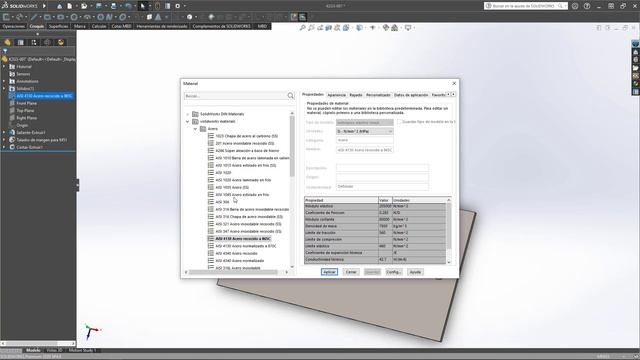Open the Rayado tab in Material dialog
The image size is (640, 360).
click(x=356, y=95)
